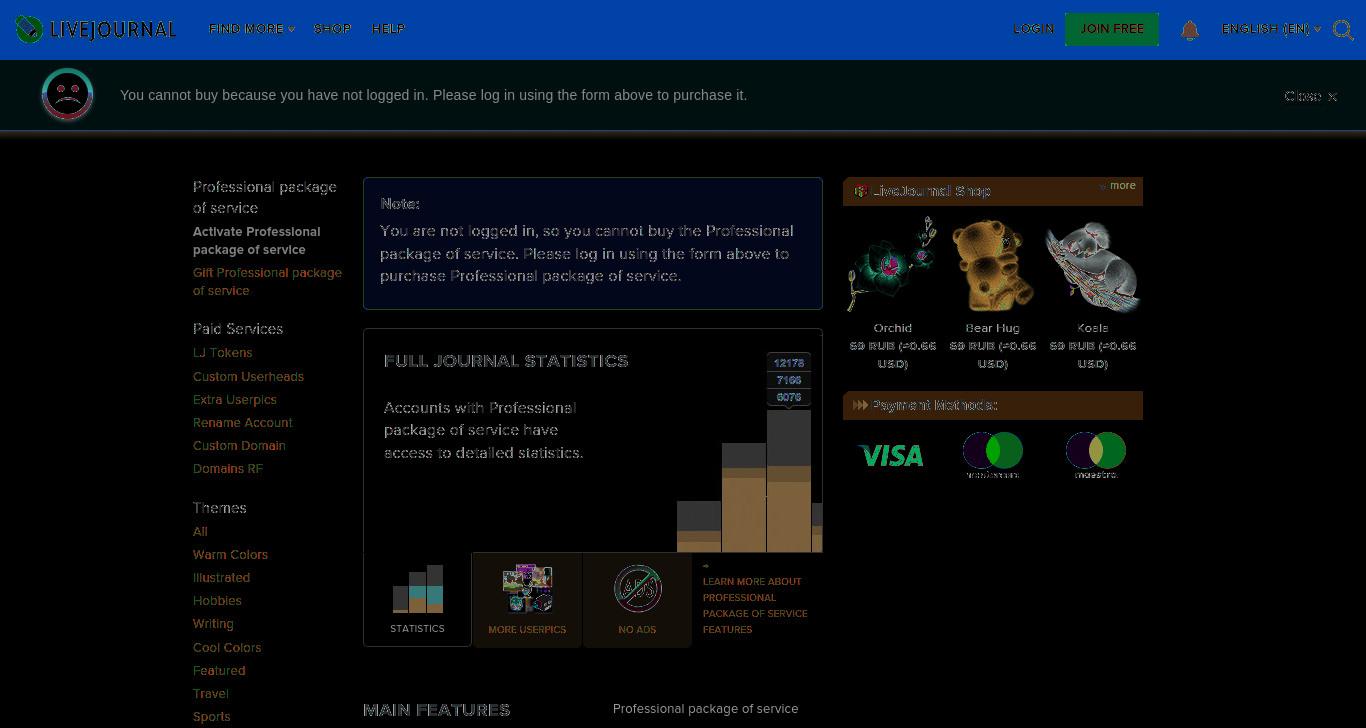Switch to the Statistics feature tab
The image size is (1366, 728).
pos(417,599)
